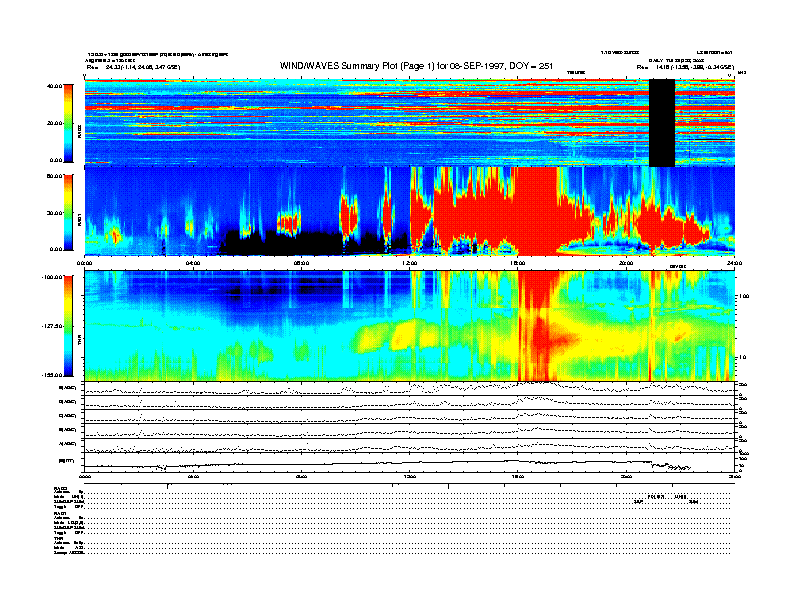Click the 20:00 time label under the middle spectrogram
This screenshot has height=612, width=792.
[626, 263]
